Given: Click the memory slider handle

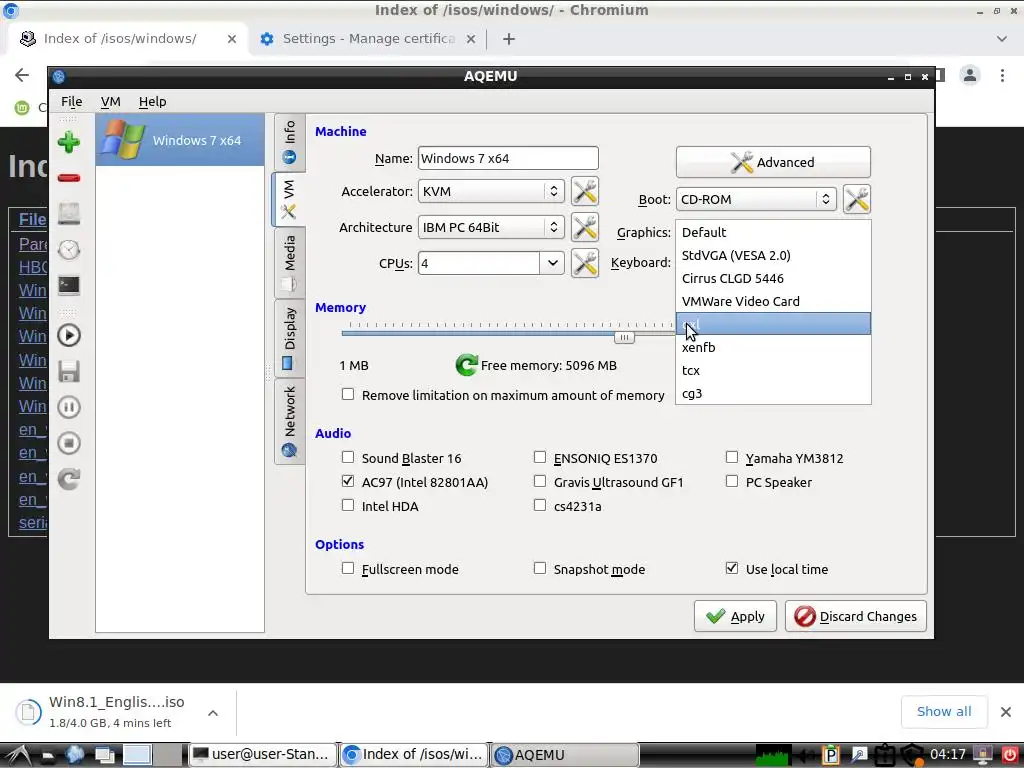Looking at the screenshot, I should pyautogui.click(x=624, y=337).
